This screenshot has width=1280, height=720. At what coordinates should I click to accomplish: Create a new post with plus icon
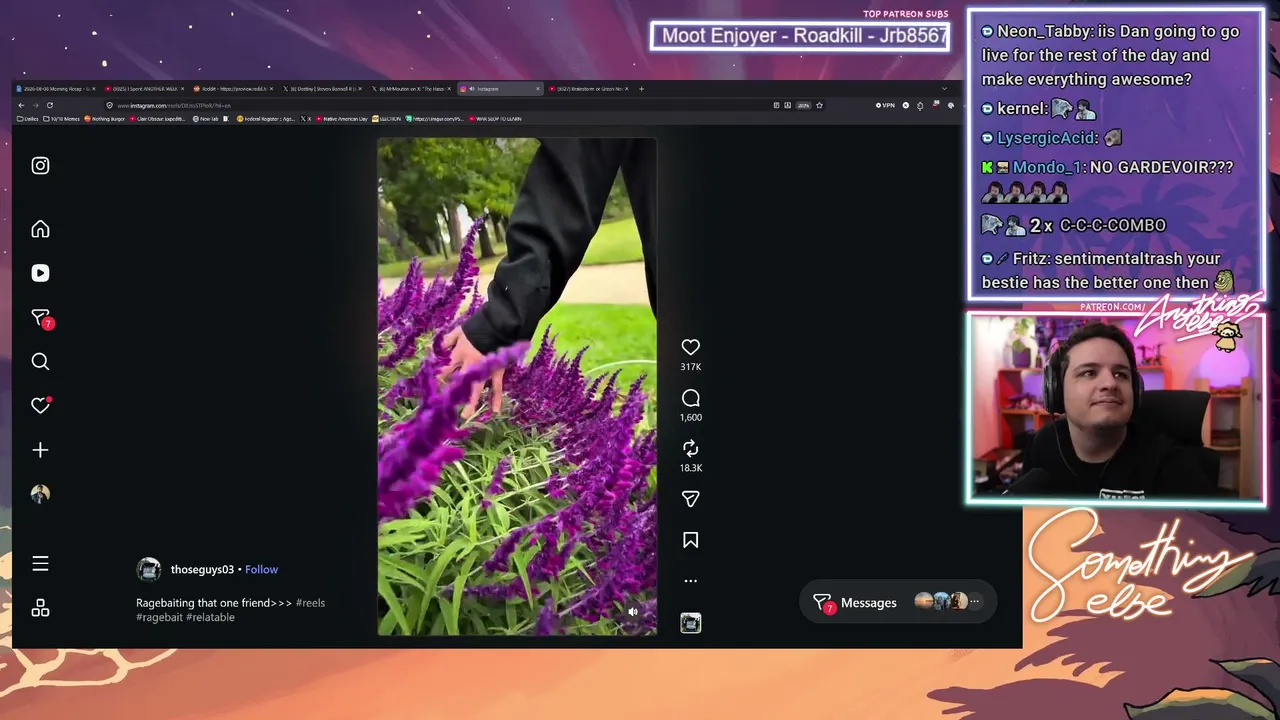click(40, 450)
